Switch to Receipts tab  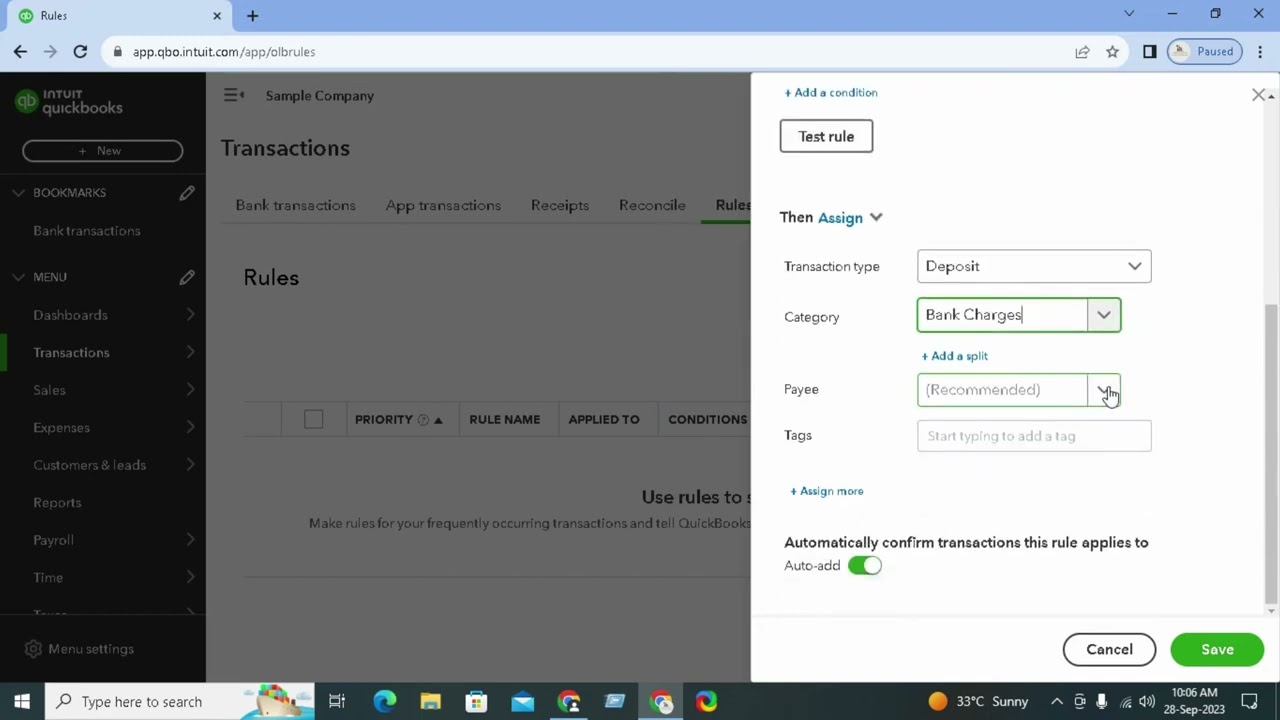(559, 205)
